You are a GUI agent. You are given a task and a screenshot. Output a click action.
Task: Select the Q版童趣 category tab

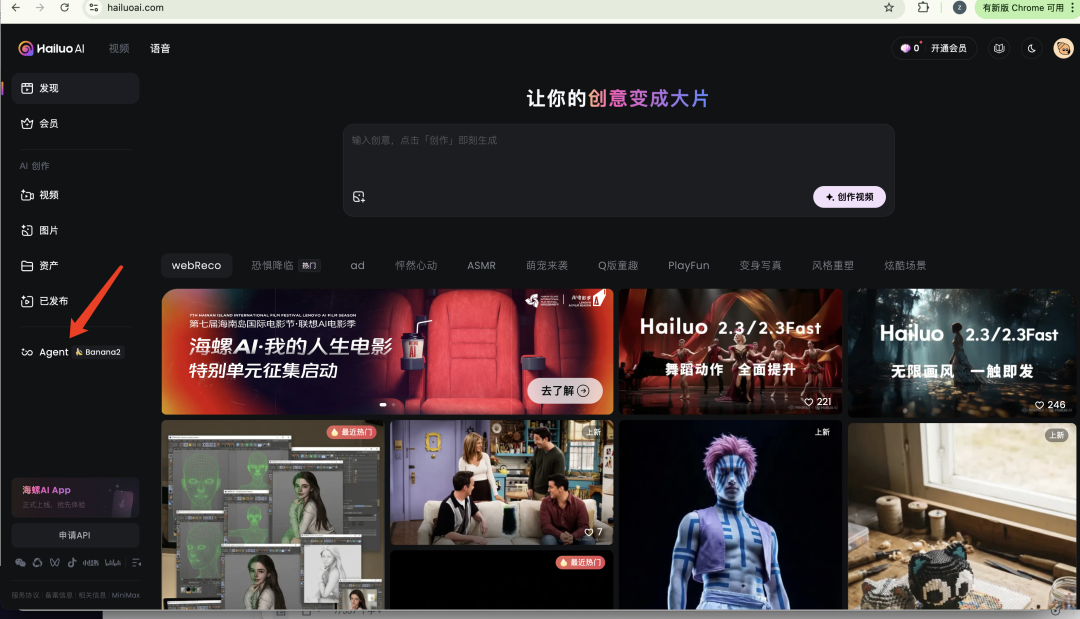618,265
